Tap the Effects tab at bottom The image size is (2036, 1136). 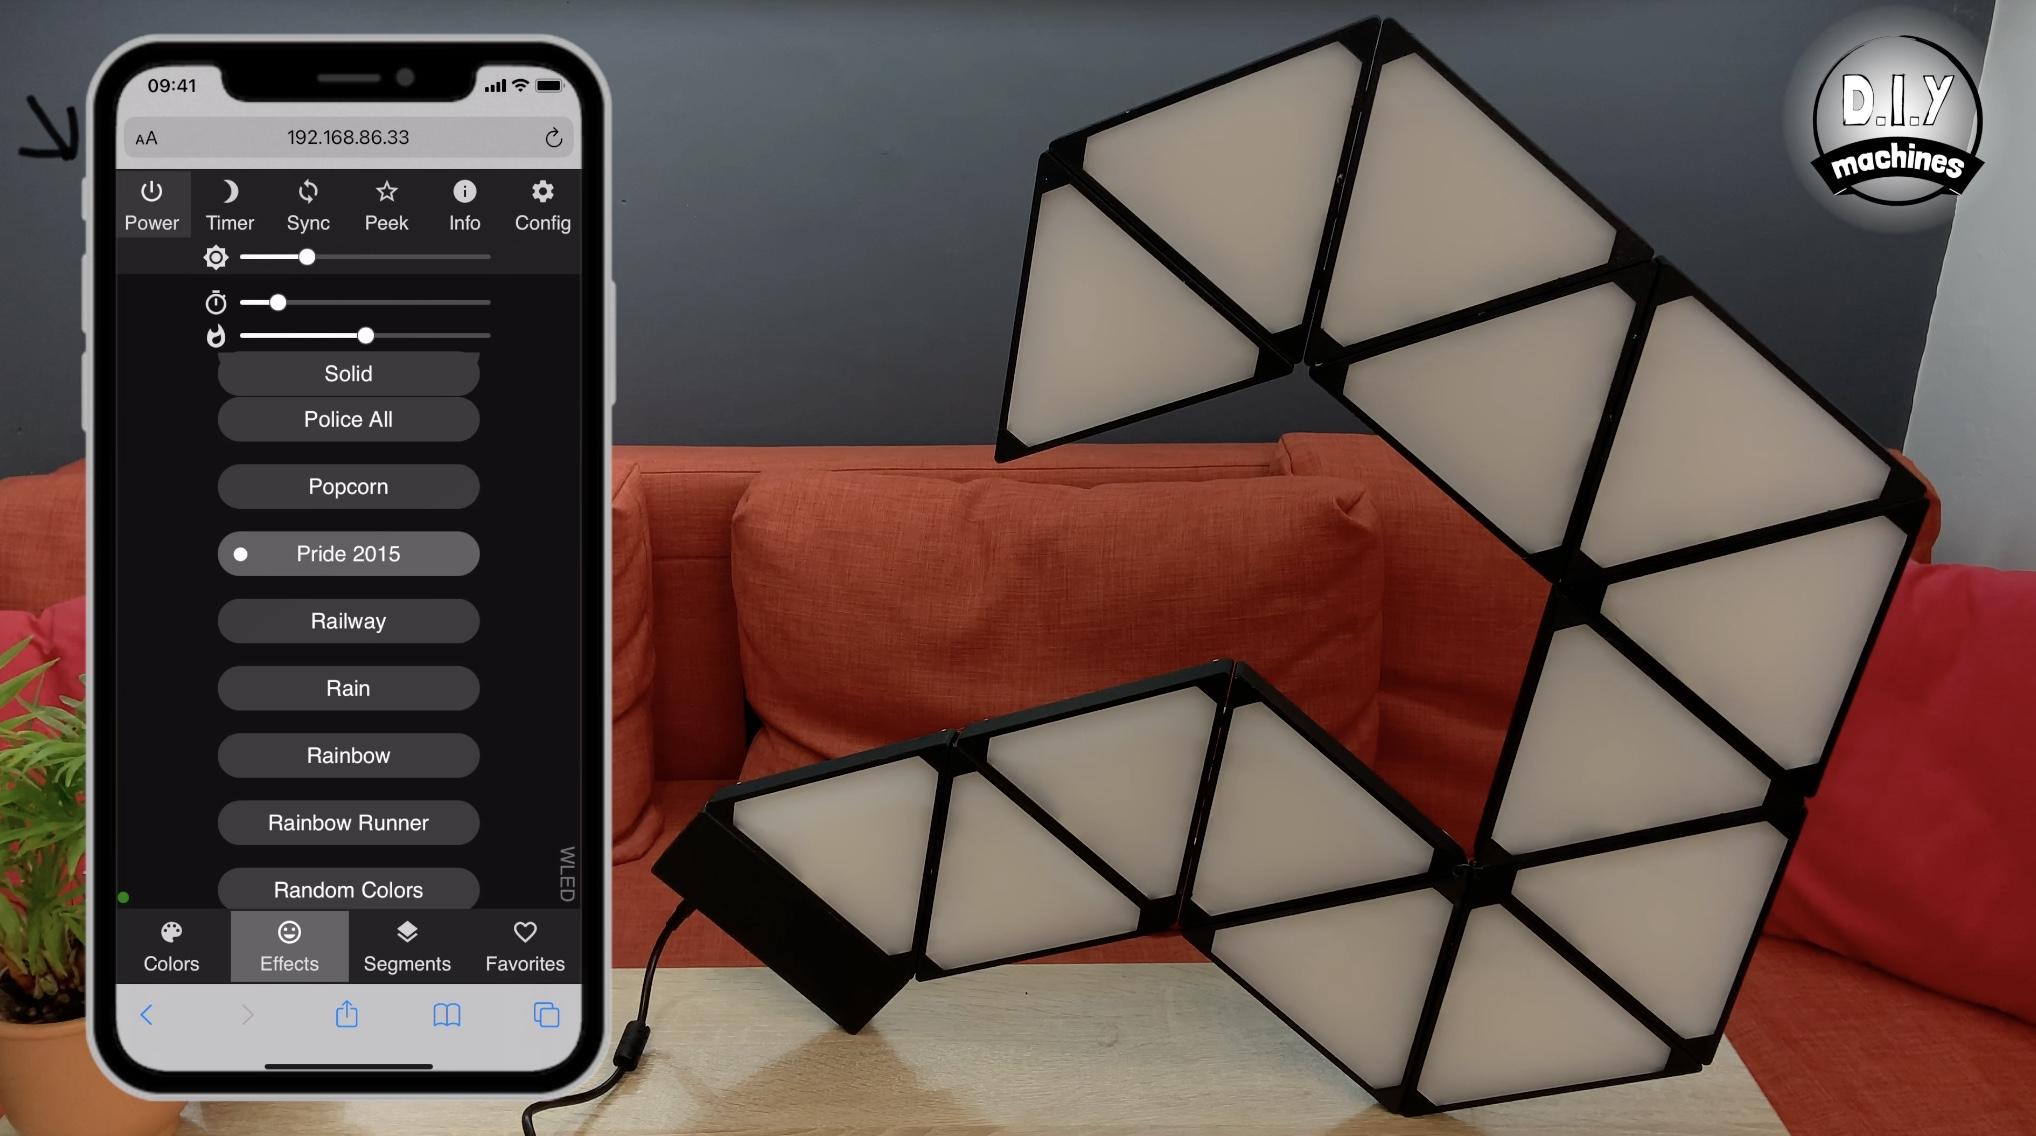click(288, 946)
